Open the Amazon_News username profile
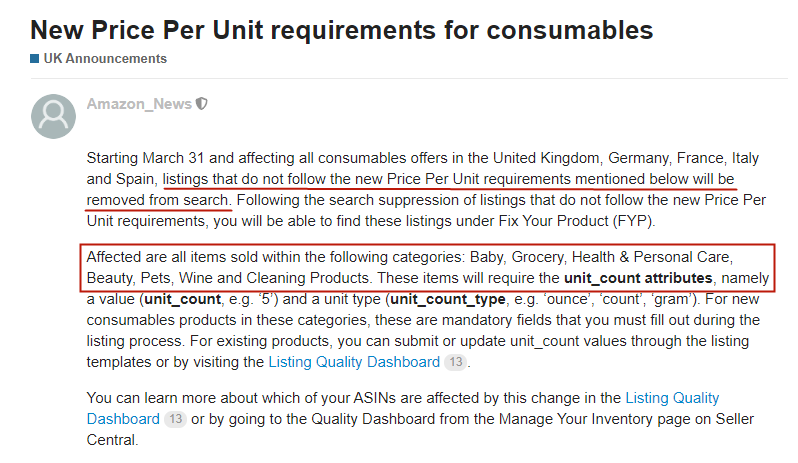The height and width of the screenshot is (463, 798). 139,103
